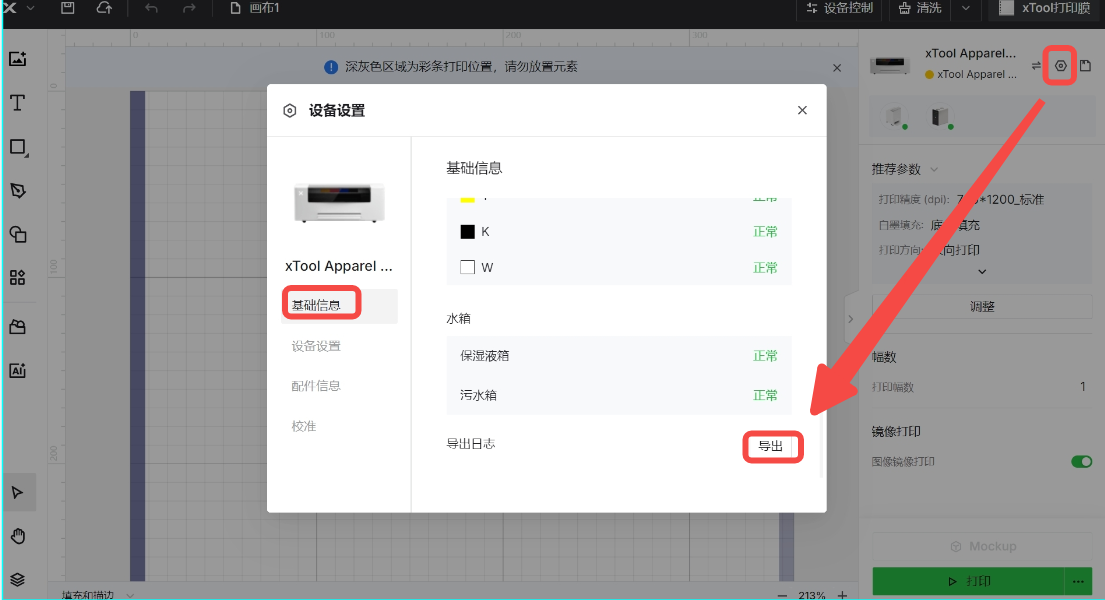This screenshot has height=600, width=1105.
Task: Toggle the 图像镜像打印 mirror print switch
Action: (x=1081, y=462)
